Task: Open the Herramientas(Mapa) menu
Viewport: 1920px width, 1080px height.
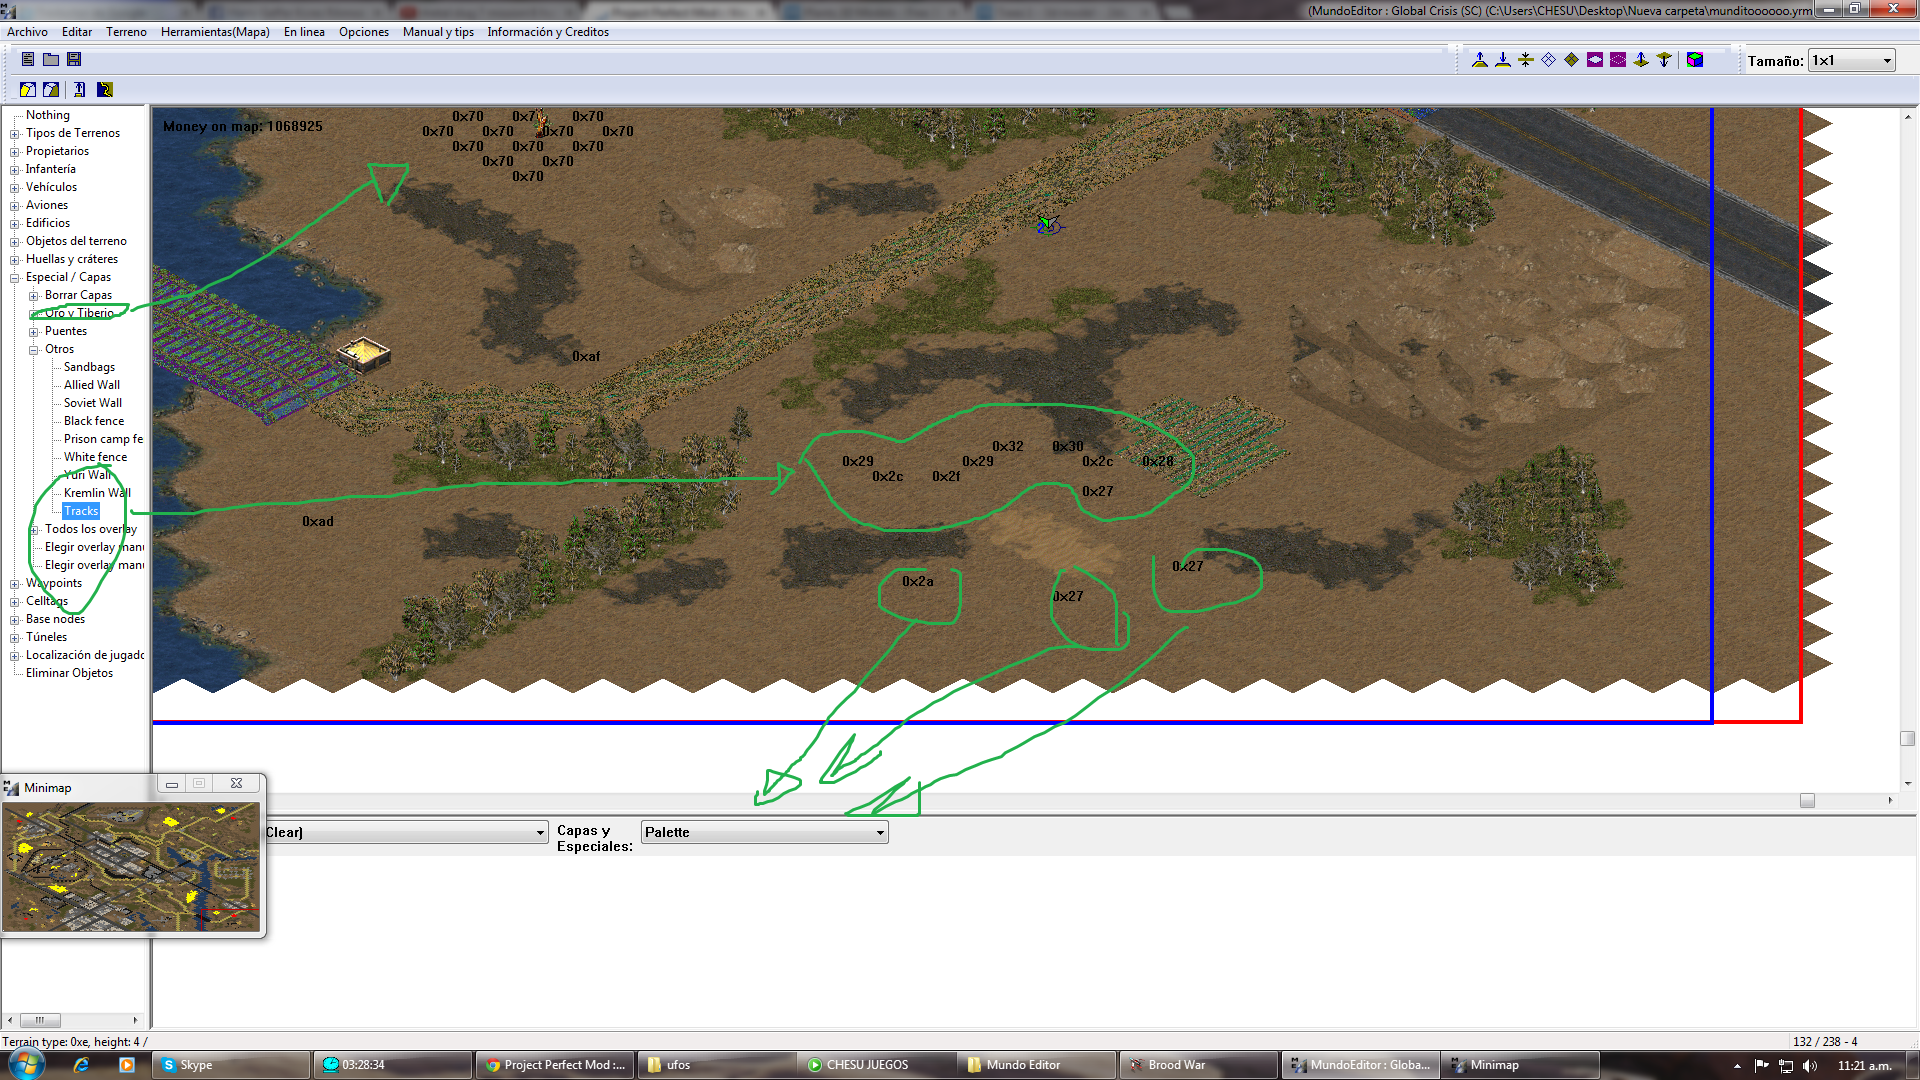Action: [213, 31]
